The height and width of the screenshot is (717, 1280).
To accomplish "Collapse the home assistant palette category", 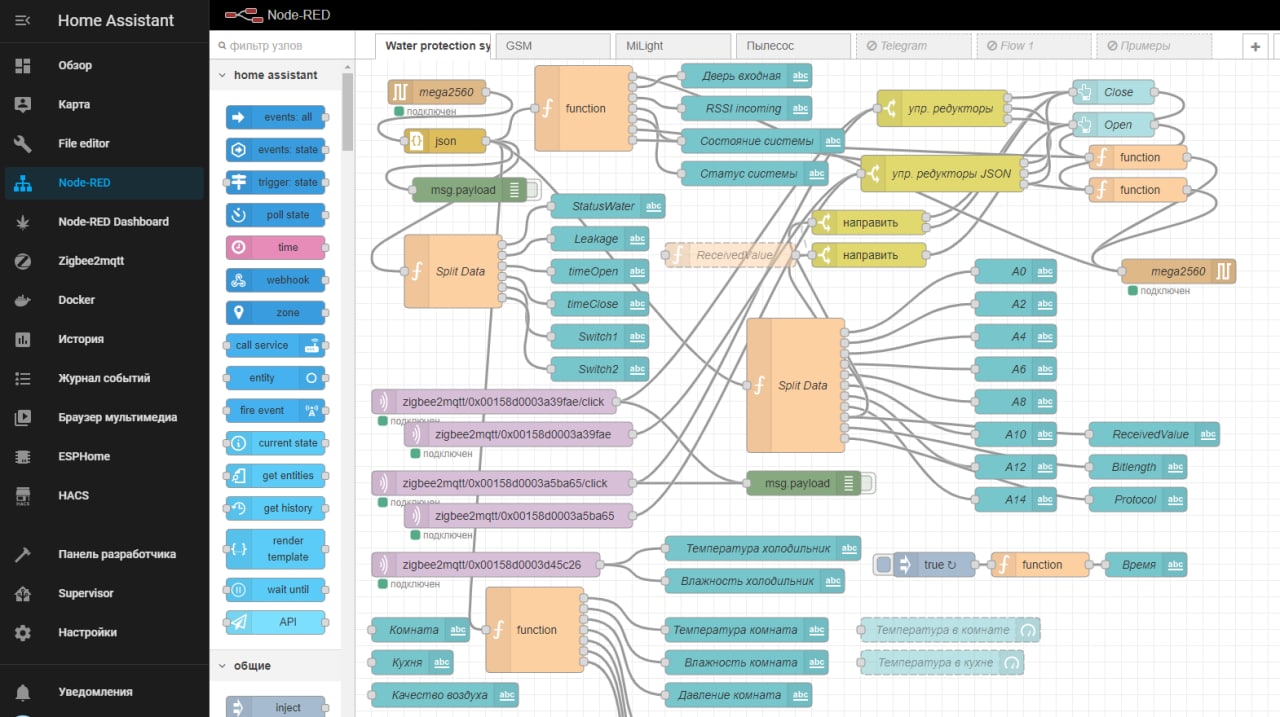I will (275, 75).
